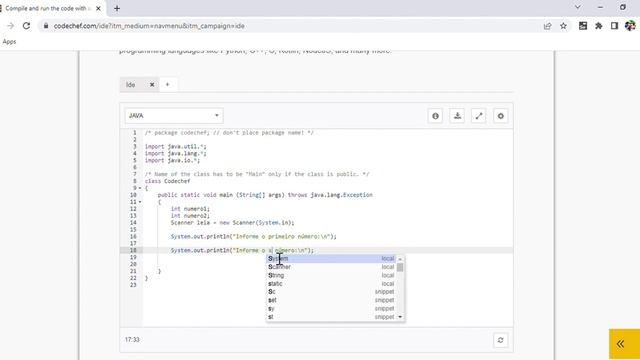Go forward in browser history

[11, 26]
